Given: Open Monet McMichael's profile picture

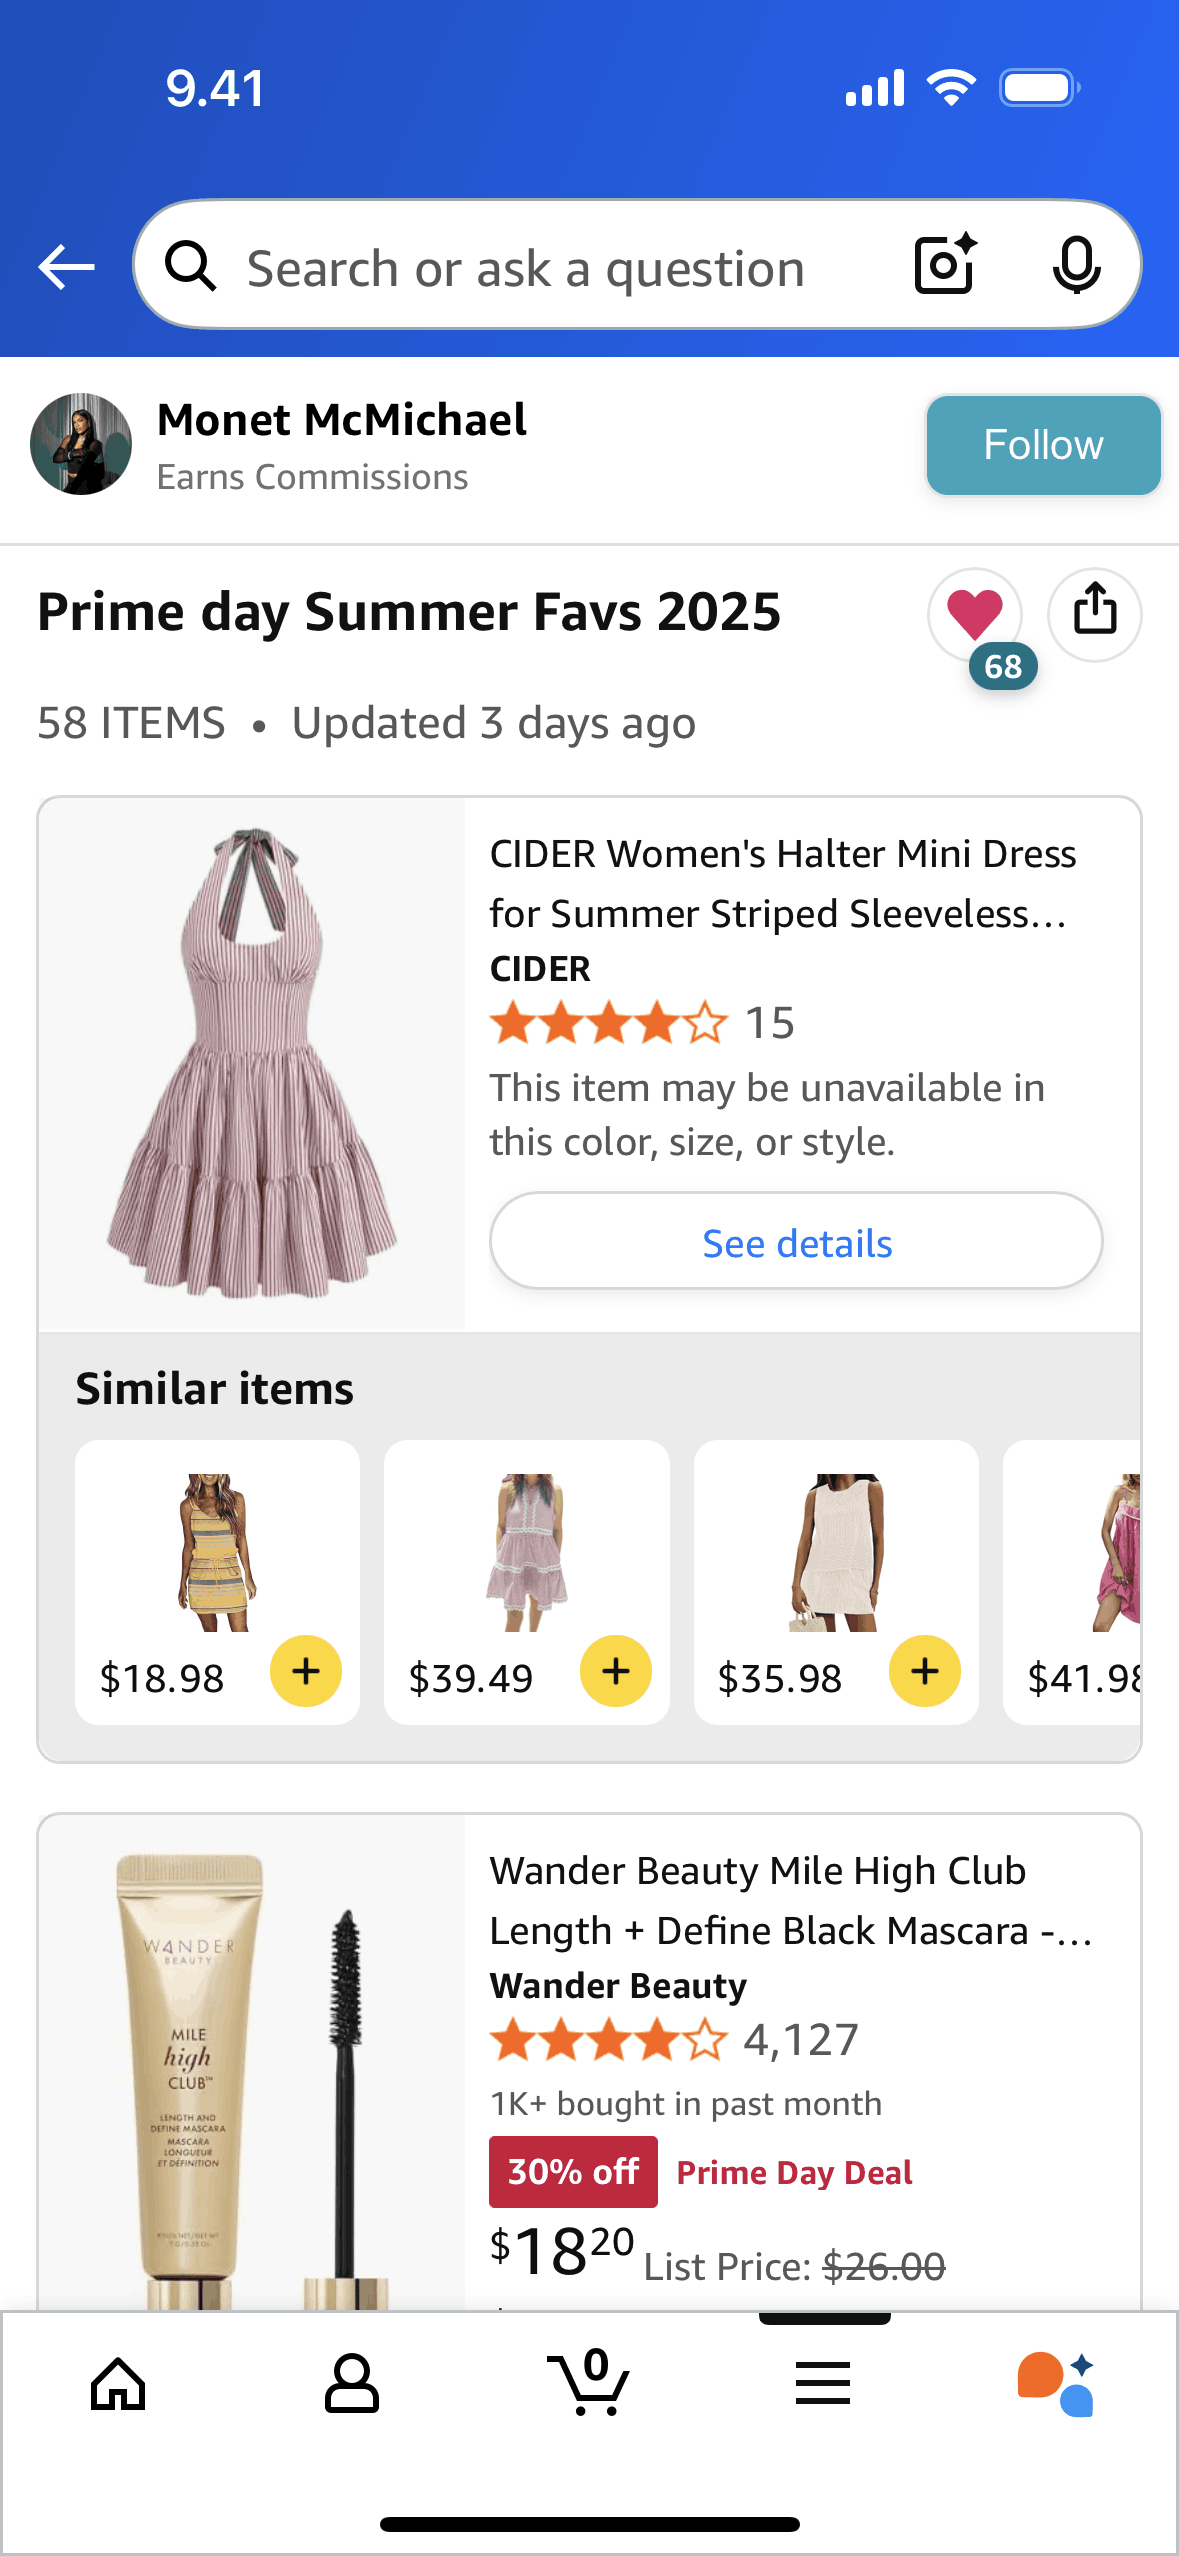Looking at the screenshot, I should 81,444.
